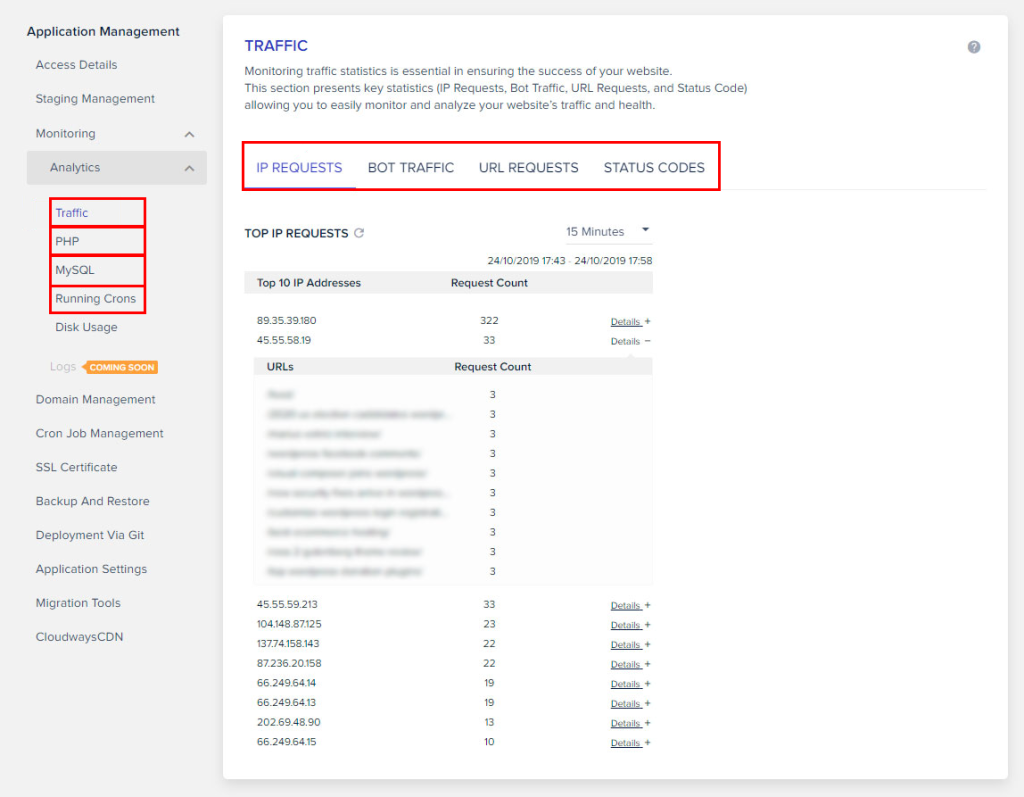Click the help question mark icon
Image resolution: width=1024 pixels, height=797 pixels.
tap(974, 47)
